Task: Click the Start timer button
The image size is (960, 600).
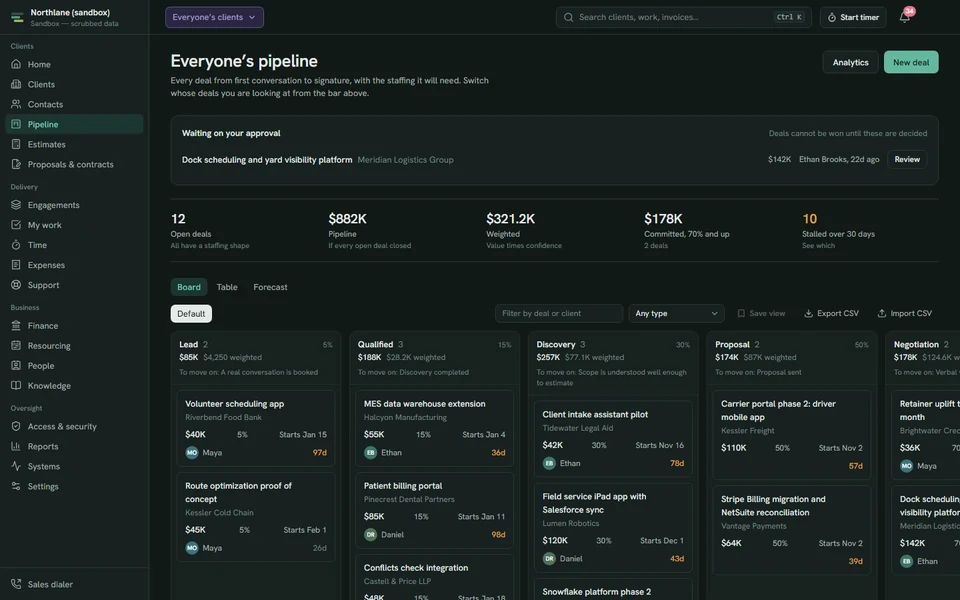Action: point(853,17)
